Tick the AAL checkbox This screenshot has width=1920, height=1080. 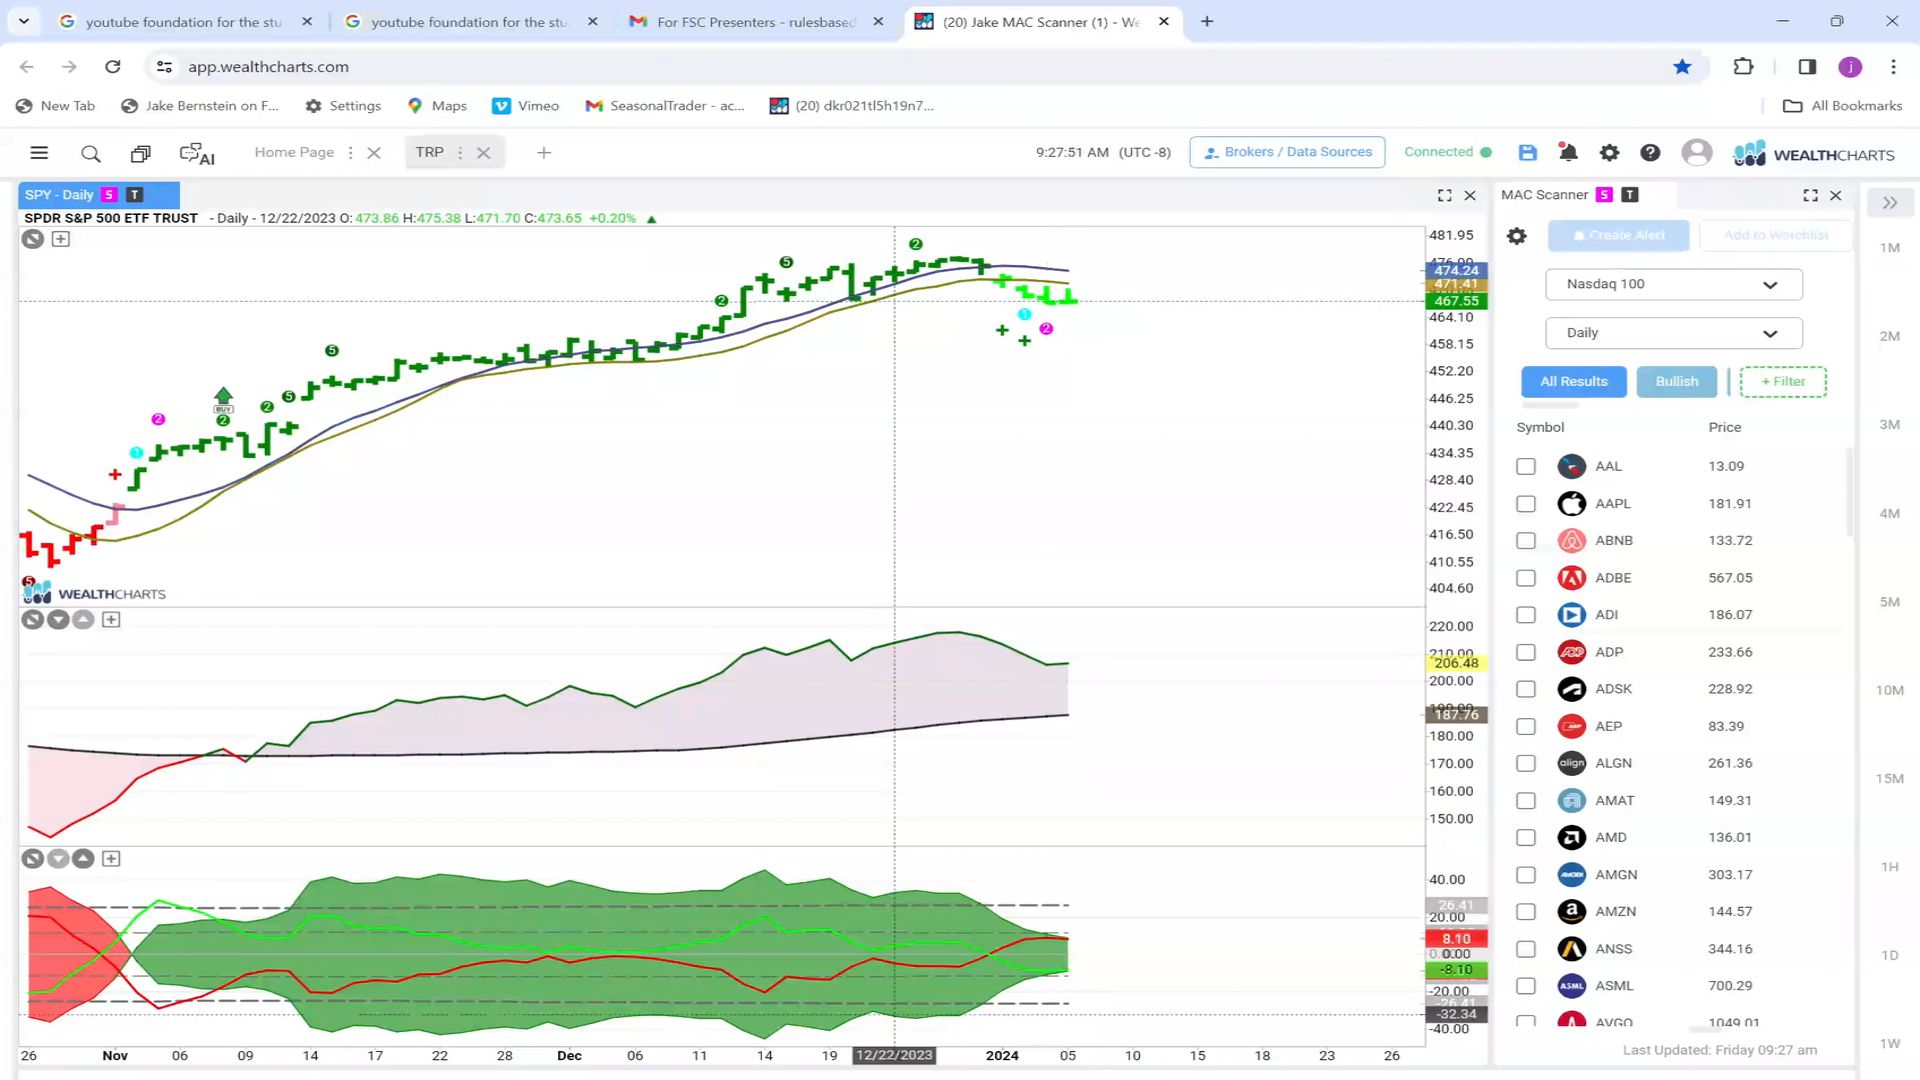pyautogui.click(x=1526, y=467)
